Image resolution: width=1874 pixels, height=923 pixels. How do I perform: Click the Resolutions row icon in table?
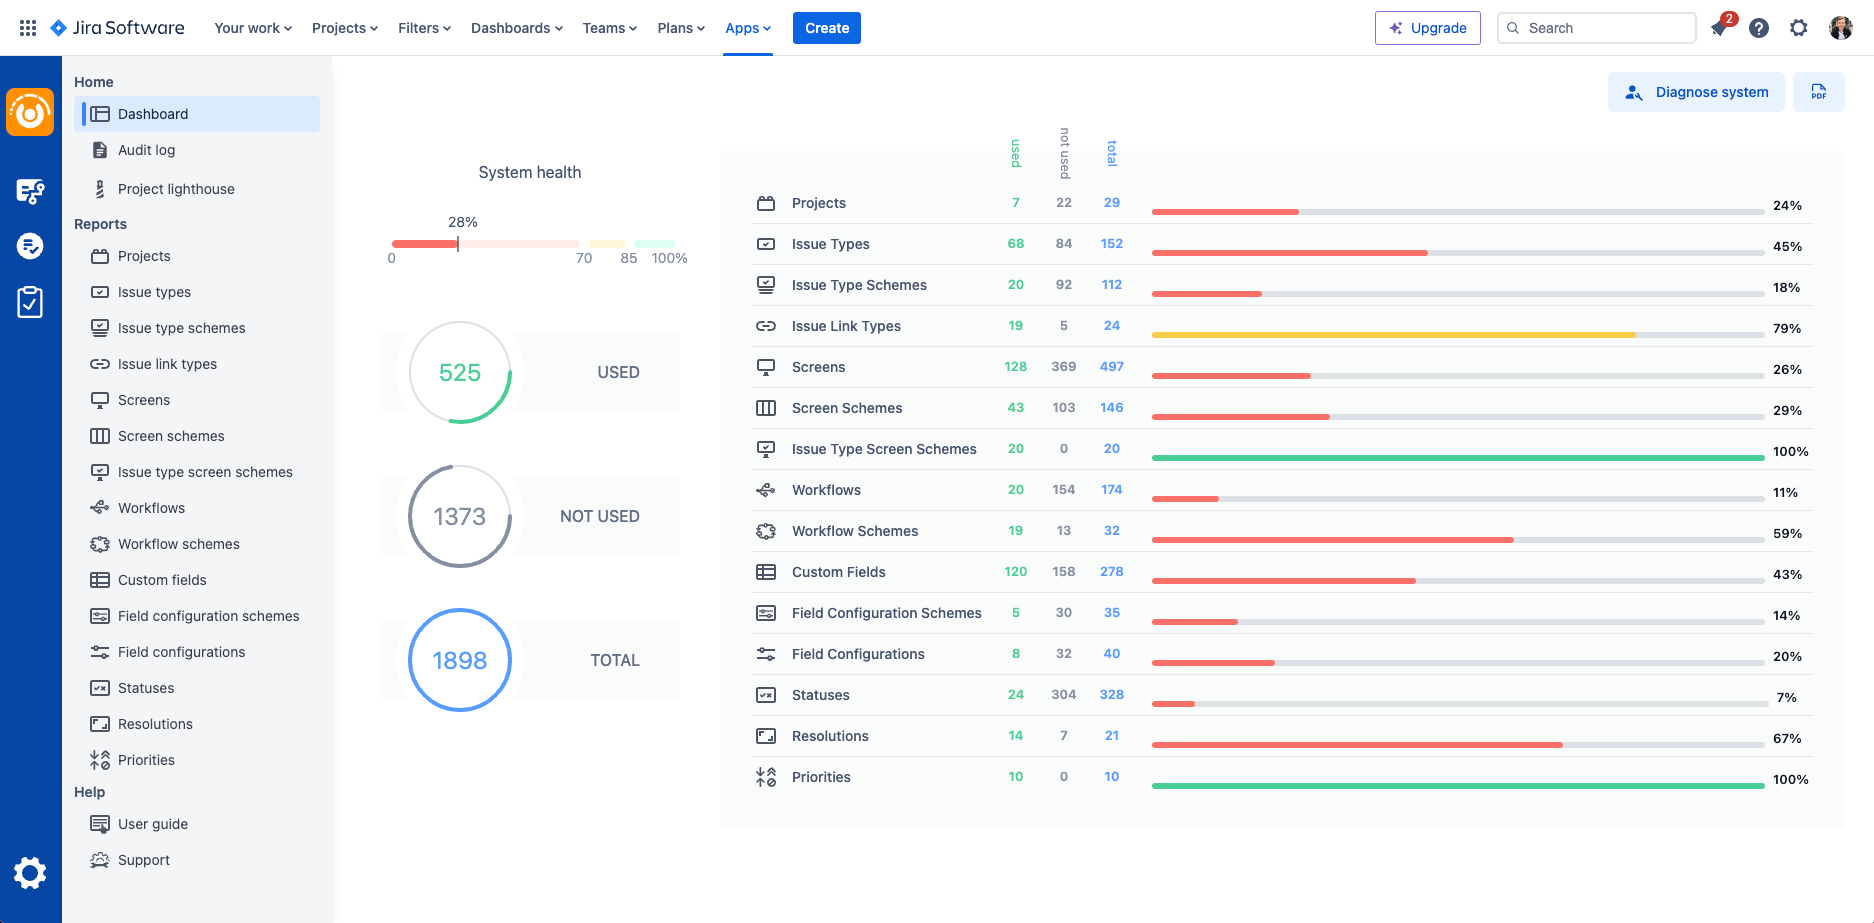(x=766, y=736)
